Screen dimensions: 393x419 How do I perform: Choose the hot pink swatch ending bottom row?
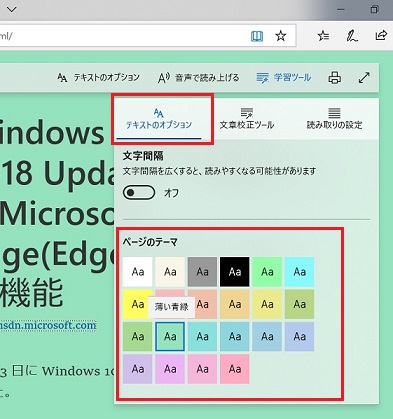[x=235, y=369]
